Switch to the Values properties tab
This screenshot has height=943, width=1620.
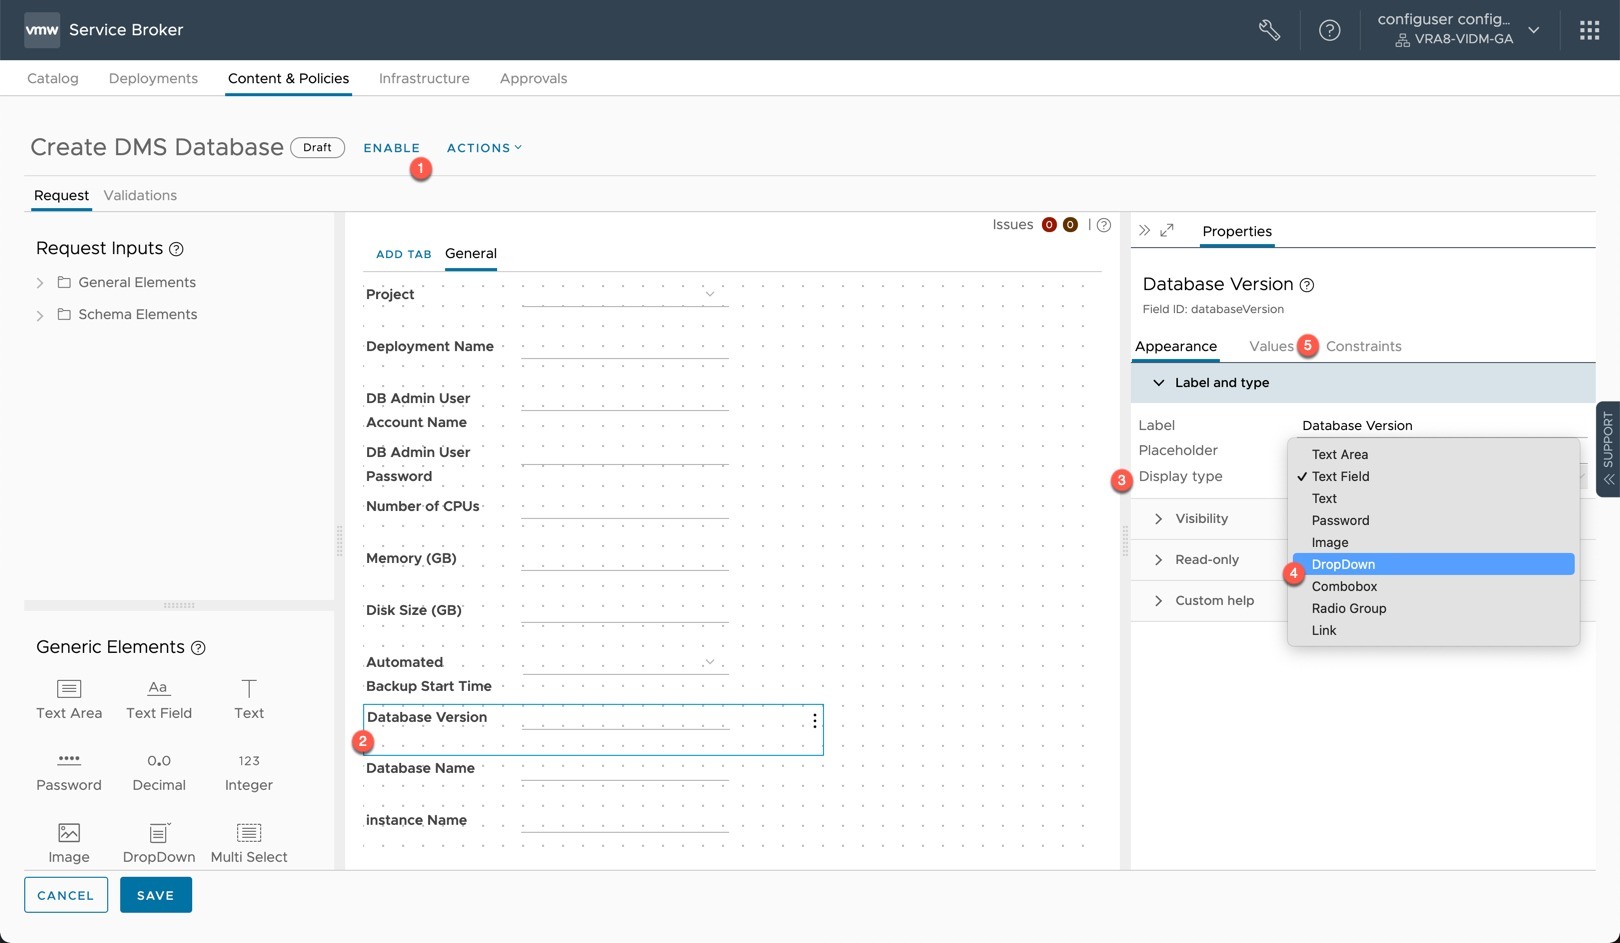[x=1271, y=346]
